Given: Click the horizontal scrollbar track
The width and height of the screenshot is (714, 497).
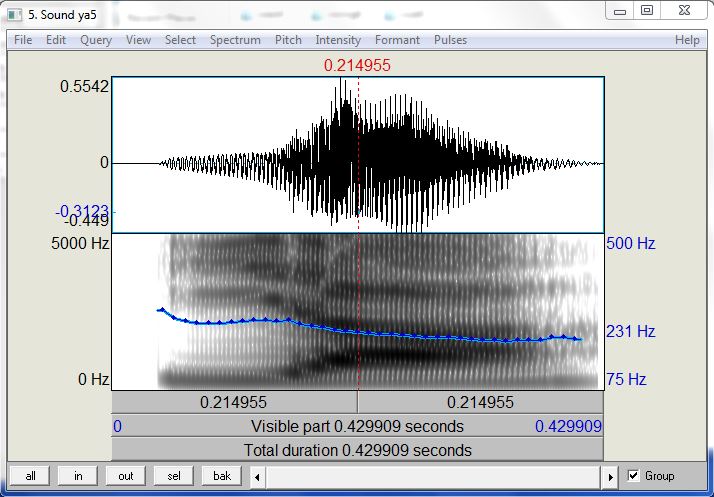Looking at the screenshot, I should click(434, 477).
